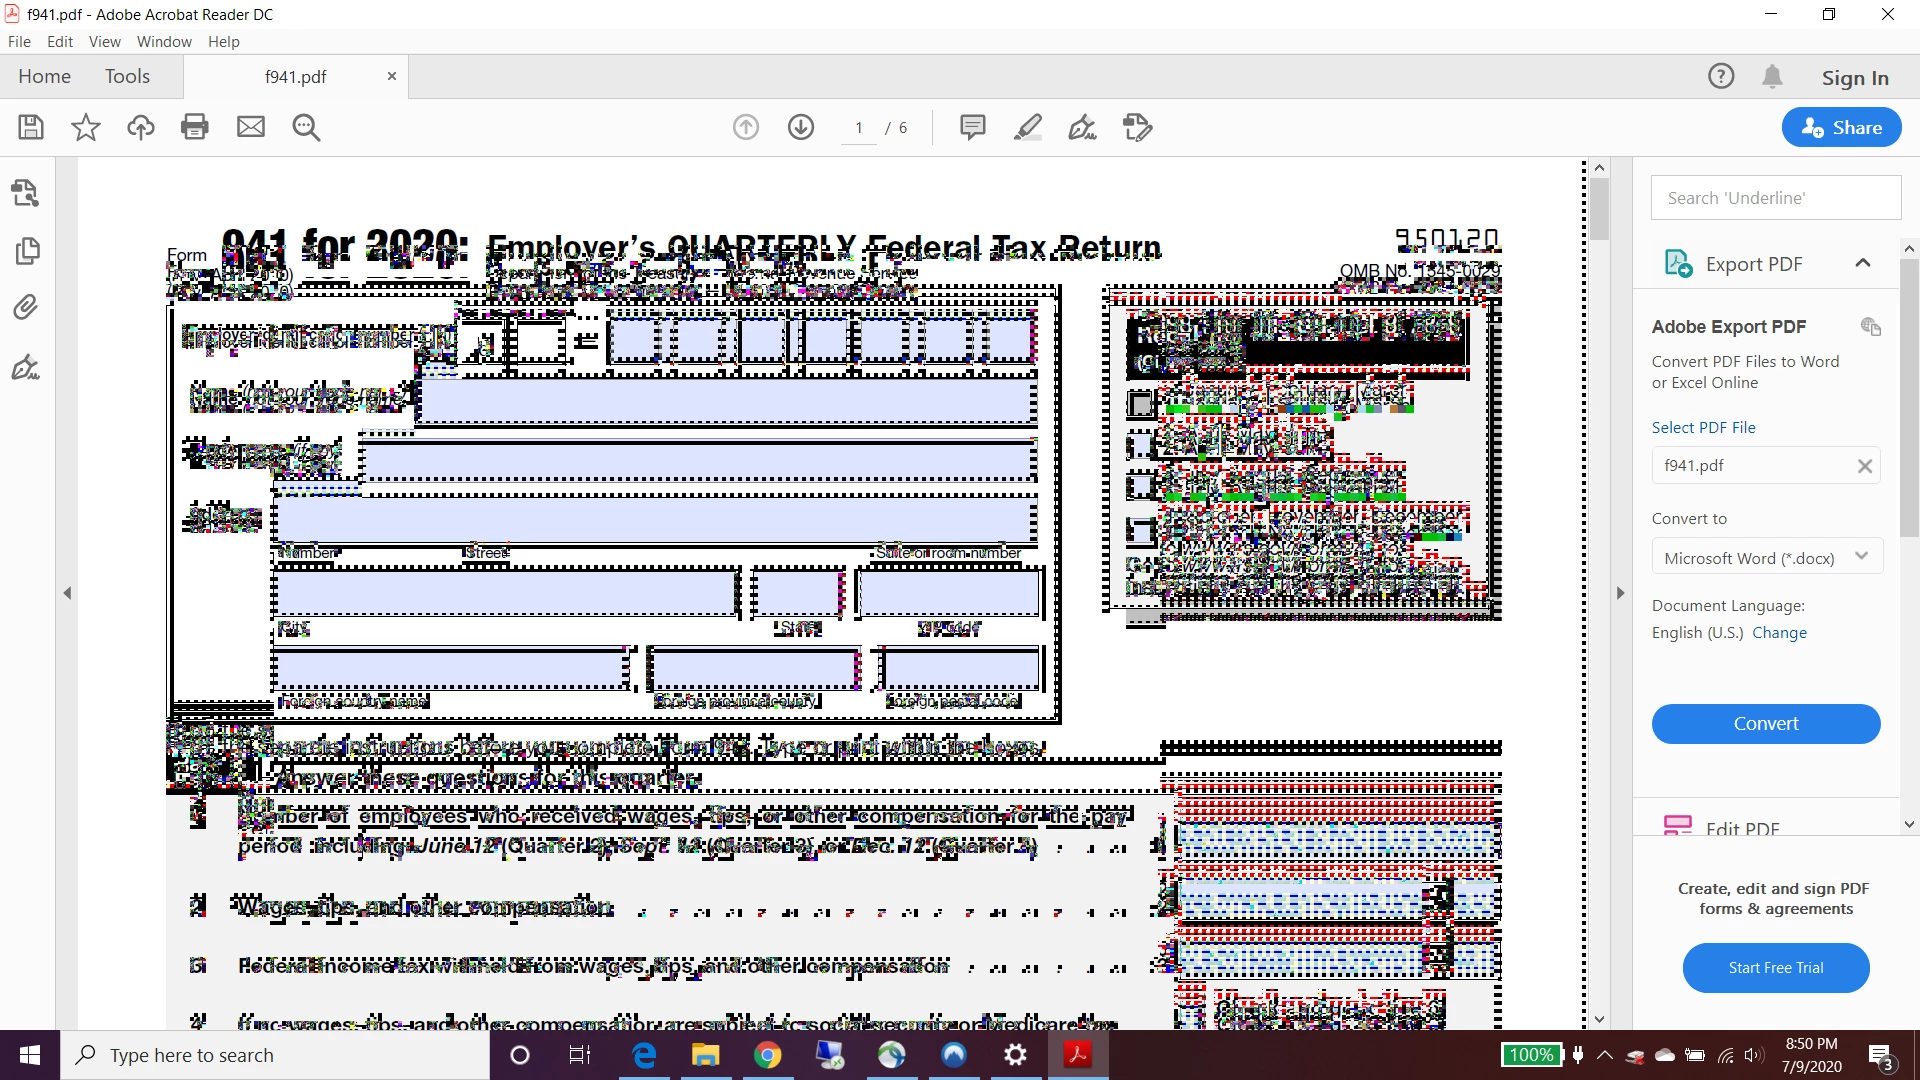Open Microsoft Word format dropdown
Image resolution: width=1920 pixels, height=1080 pixels.
click(1766, 558)
